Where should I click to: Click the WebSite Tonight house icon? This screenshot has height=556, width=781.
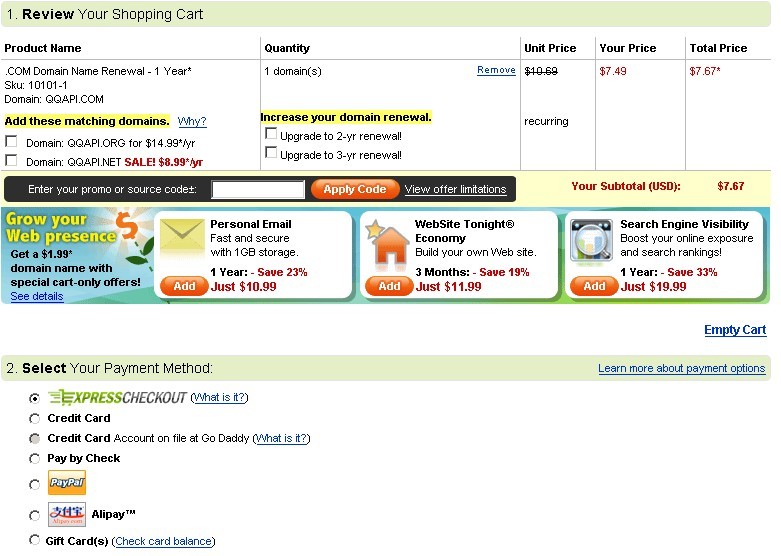coord(388,242)
